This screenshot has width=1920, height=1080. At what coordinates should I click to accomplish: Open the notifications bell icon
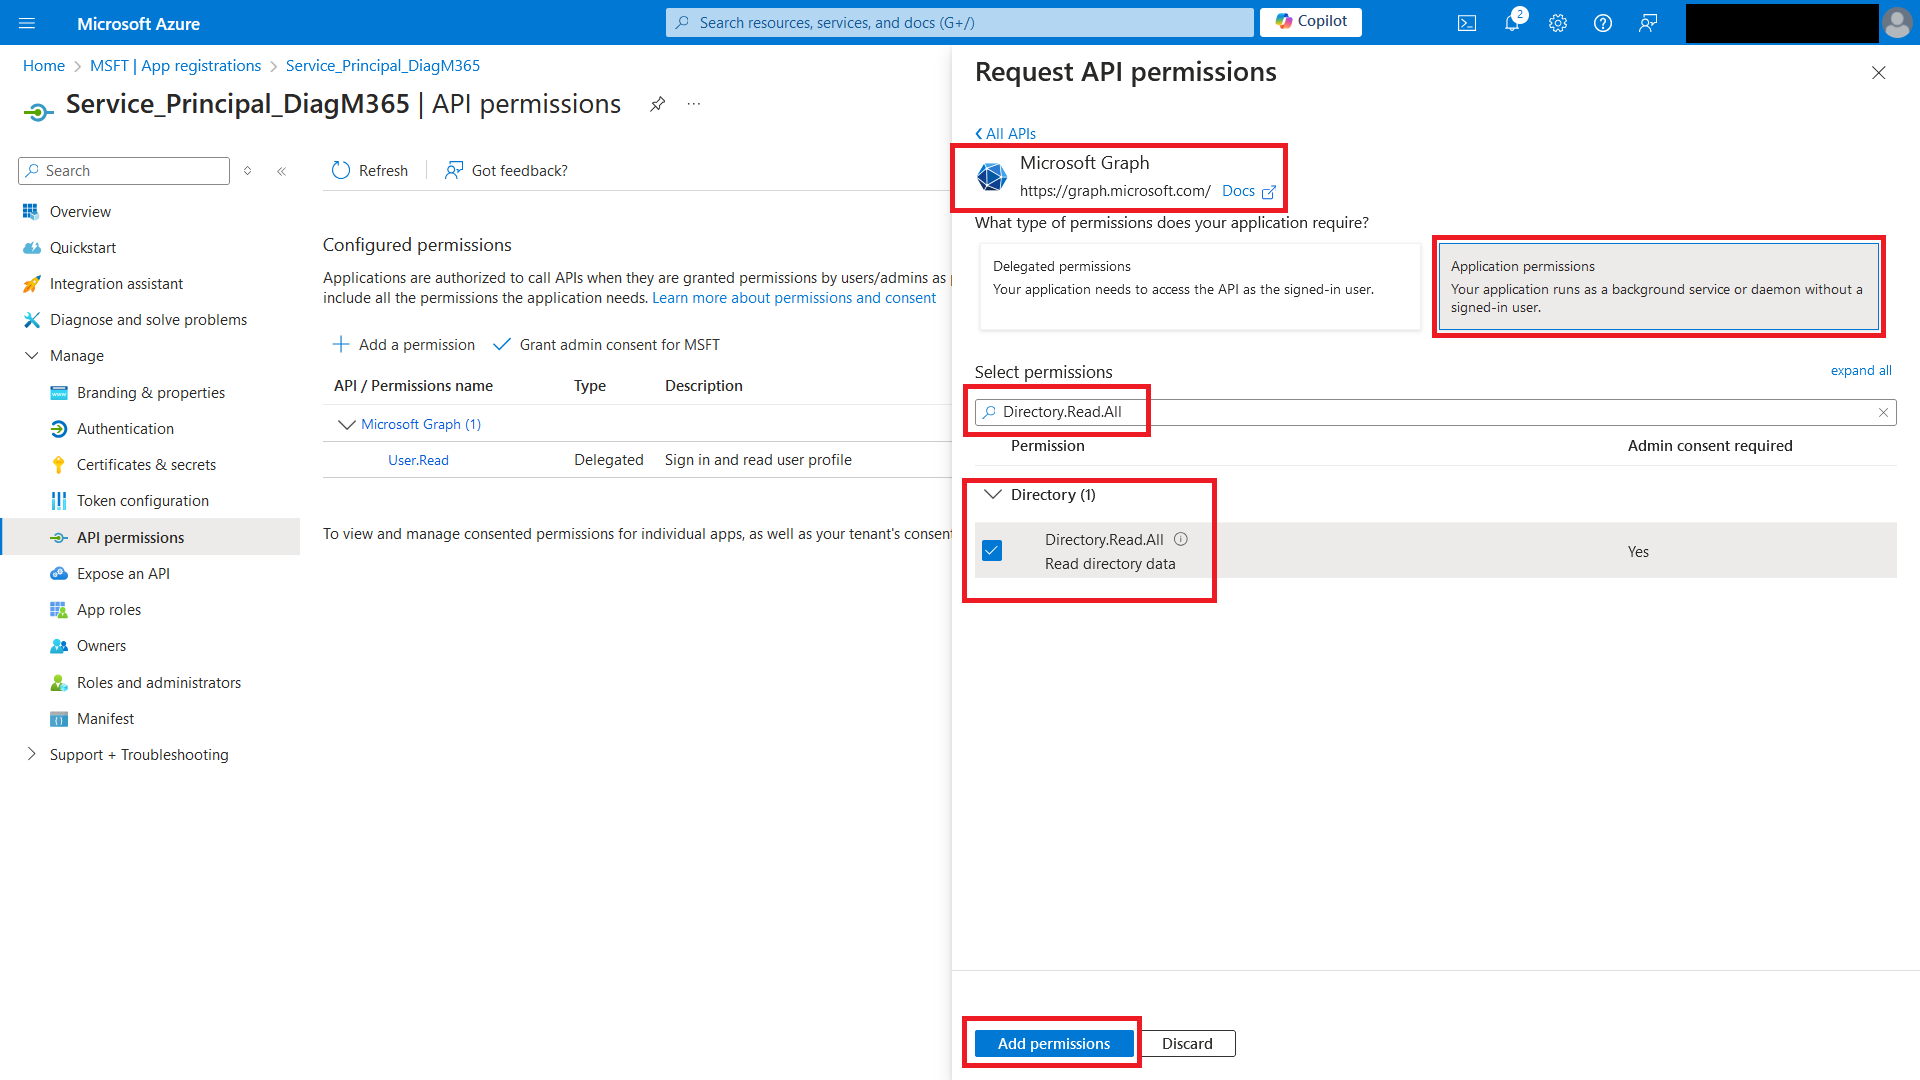(x=1512, y=23)
